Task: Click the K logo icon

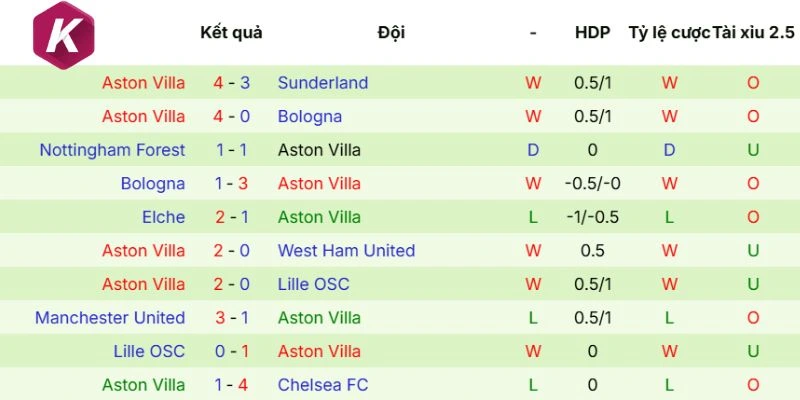Action: 64,35
